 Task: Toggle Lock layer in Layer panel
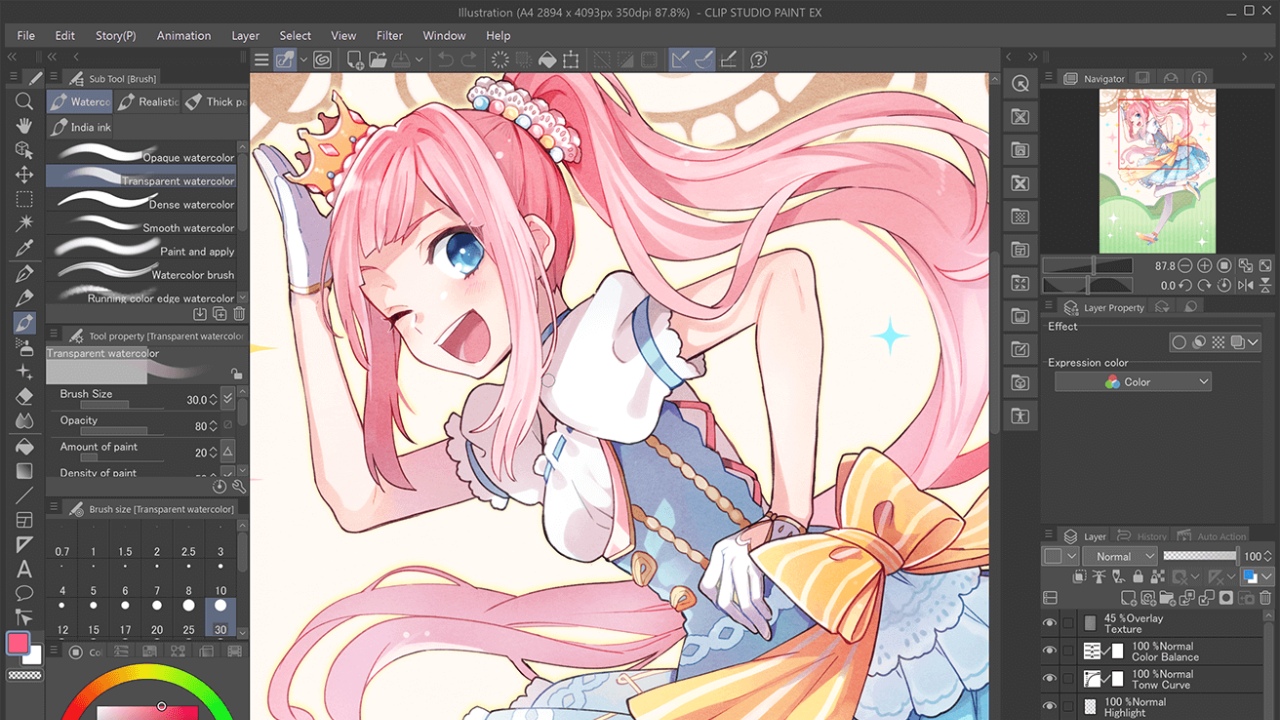(1138, 576)
